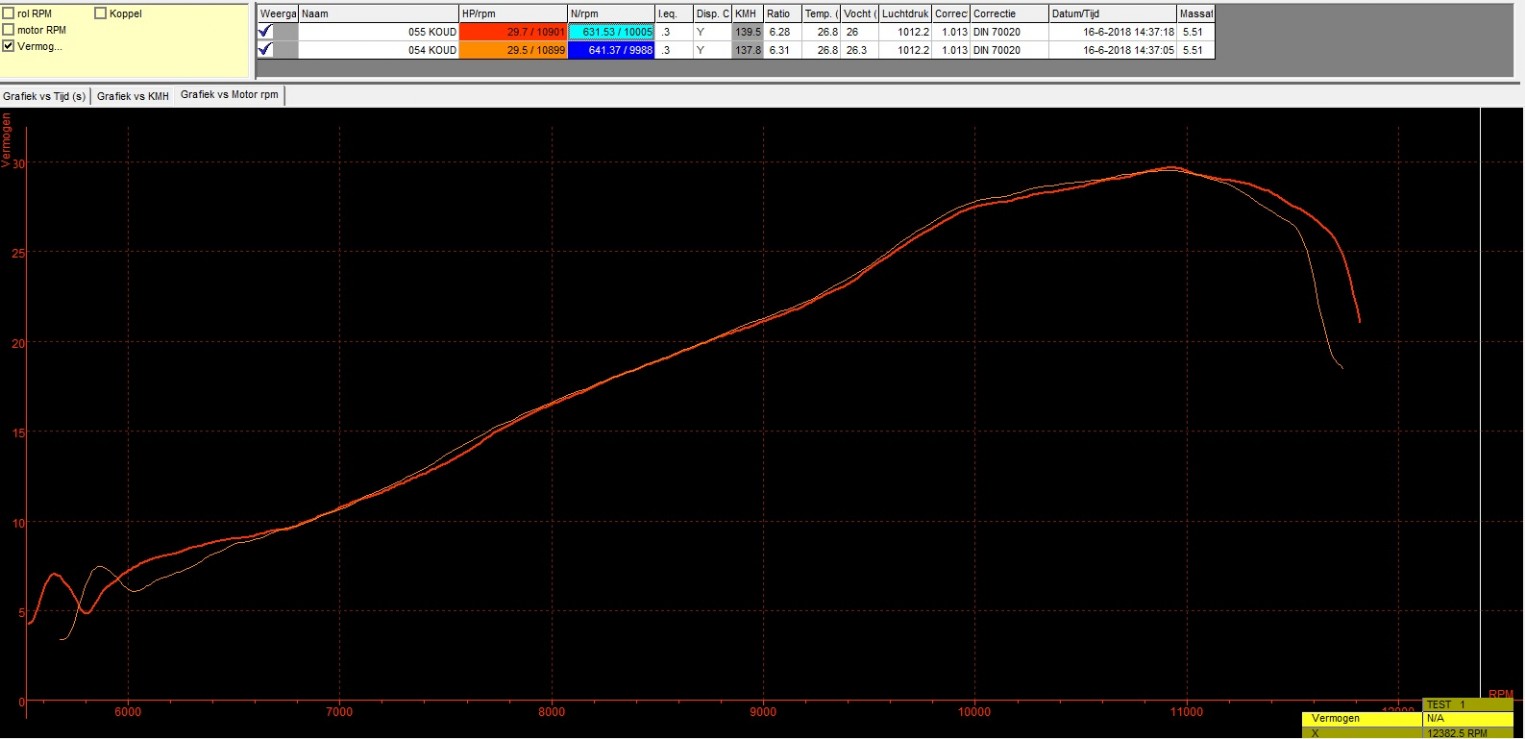Viewport: 1525px width, 739px height.
Task: Toggle display checkmark for 055 KOUD run
Action: [266, 32]
